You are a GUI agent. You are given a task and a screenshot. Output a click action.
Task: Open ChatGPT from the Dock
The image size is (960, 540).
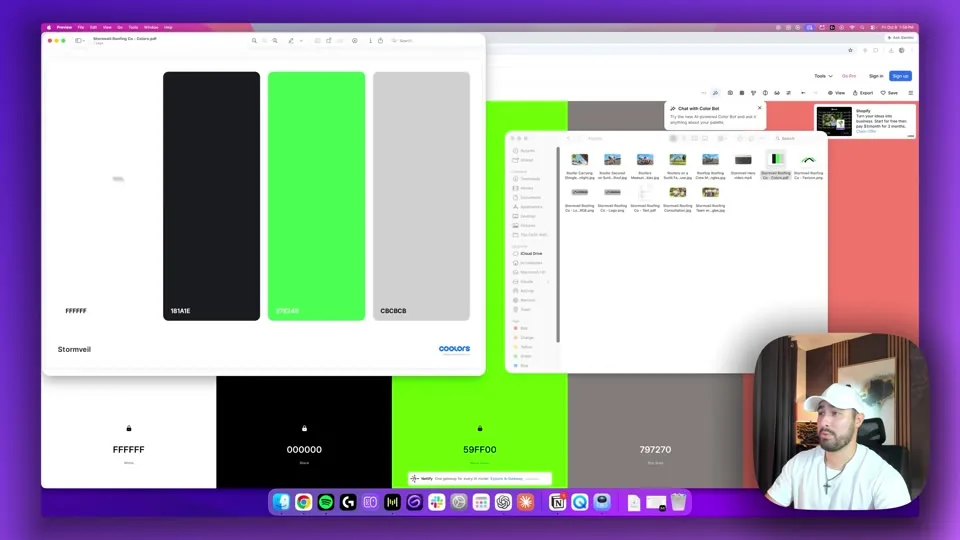tap(503, 502)
